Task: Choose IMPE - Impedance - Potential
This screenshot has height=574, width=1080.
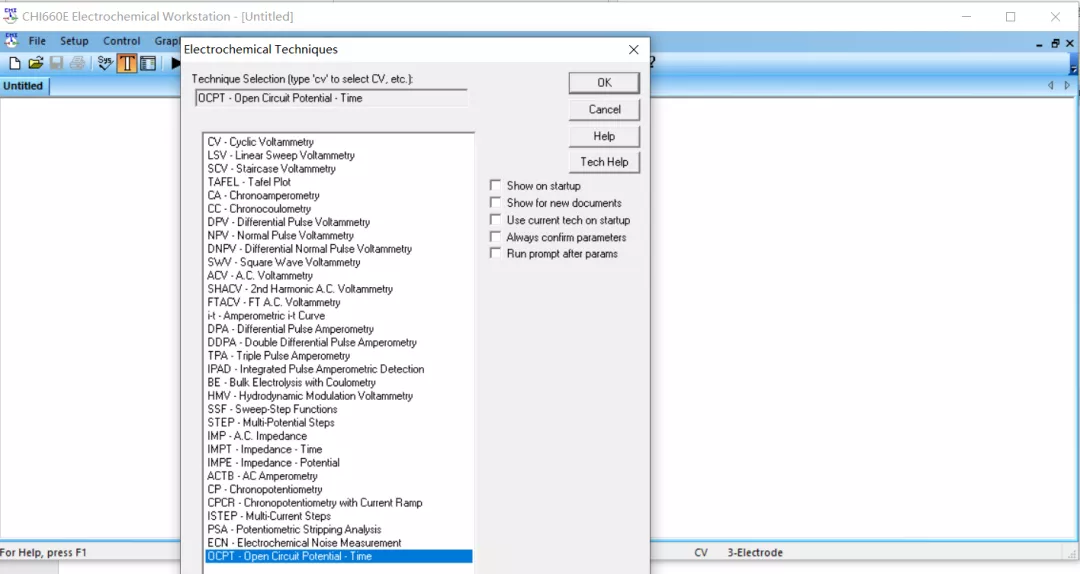Action: pos(273,463)
